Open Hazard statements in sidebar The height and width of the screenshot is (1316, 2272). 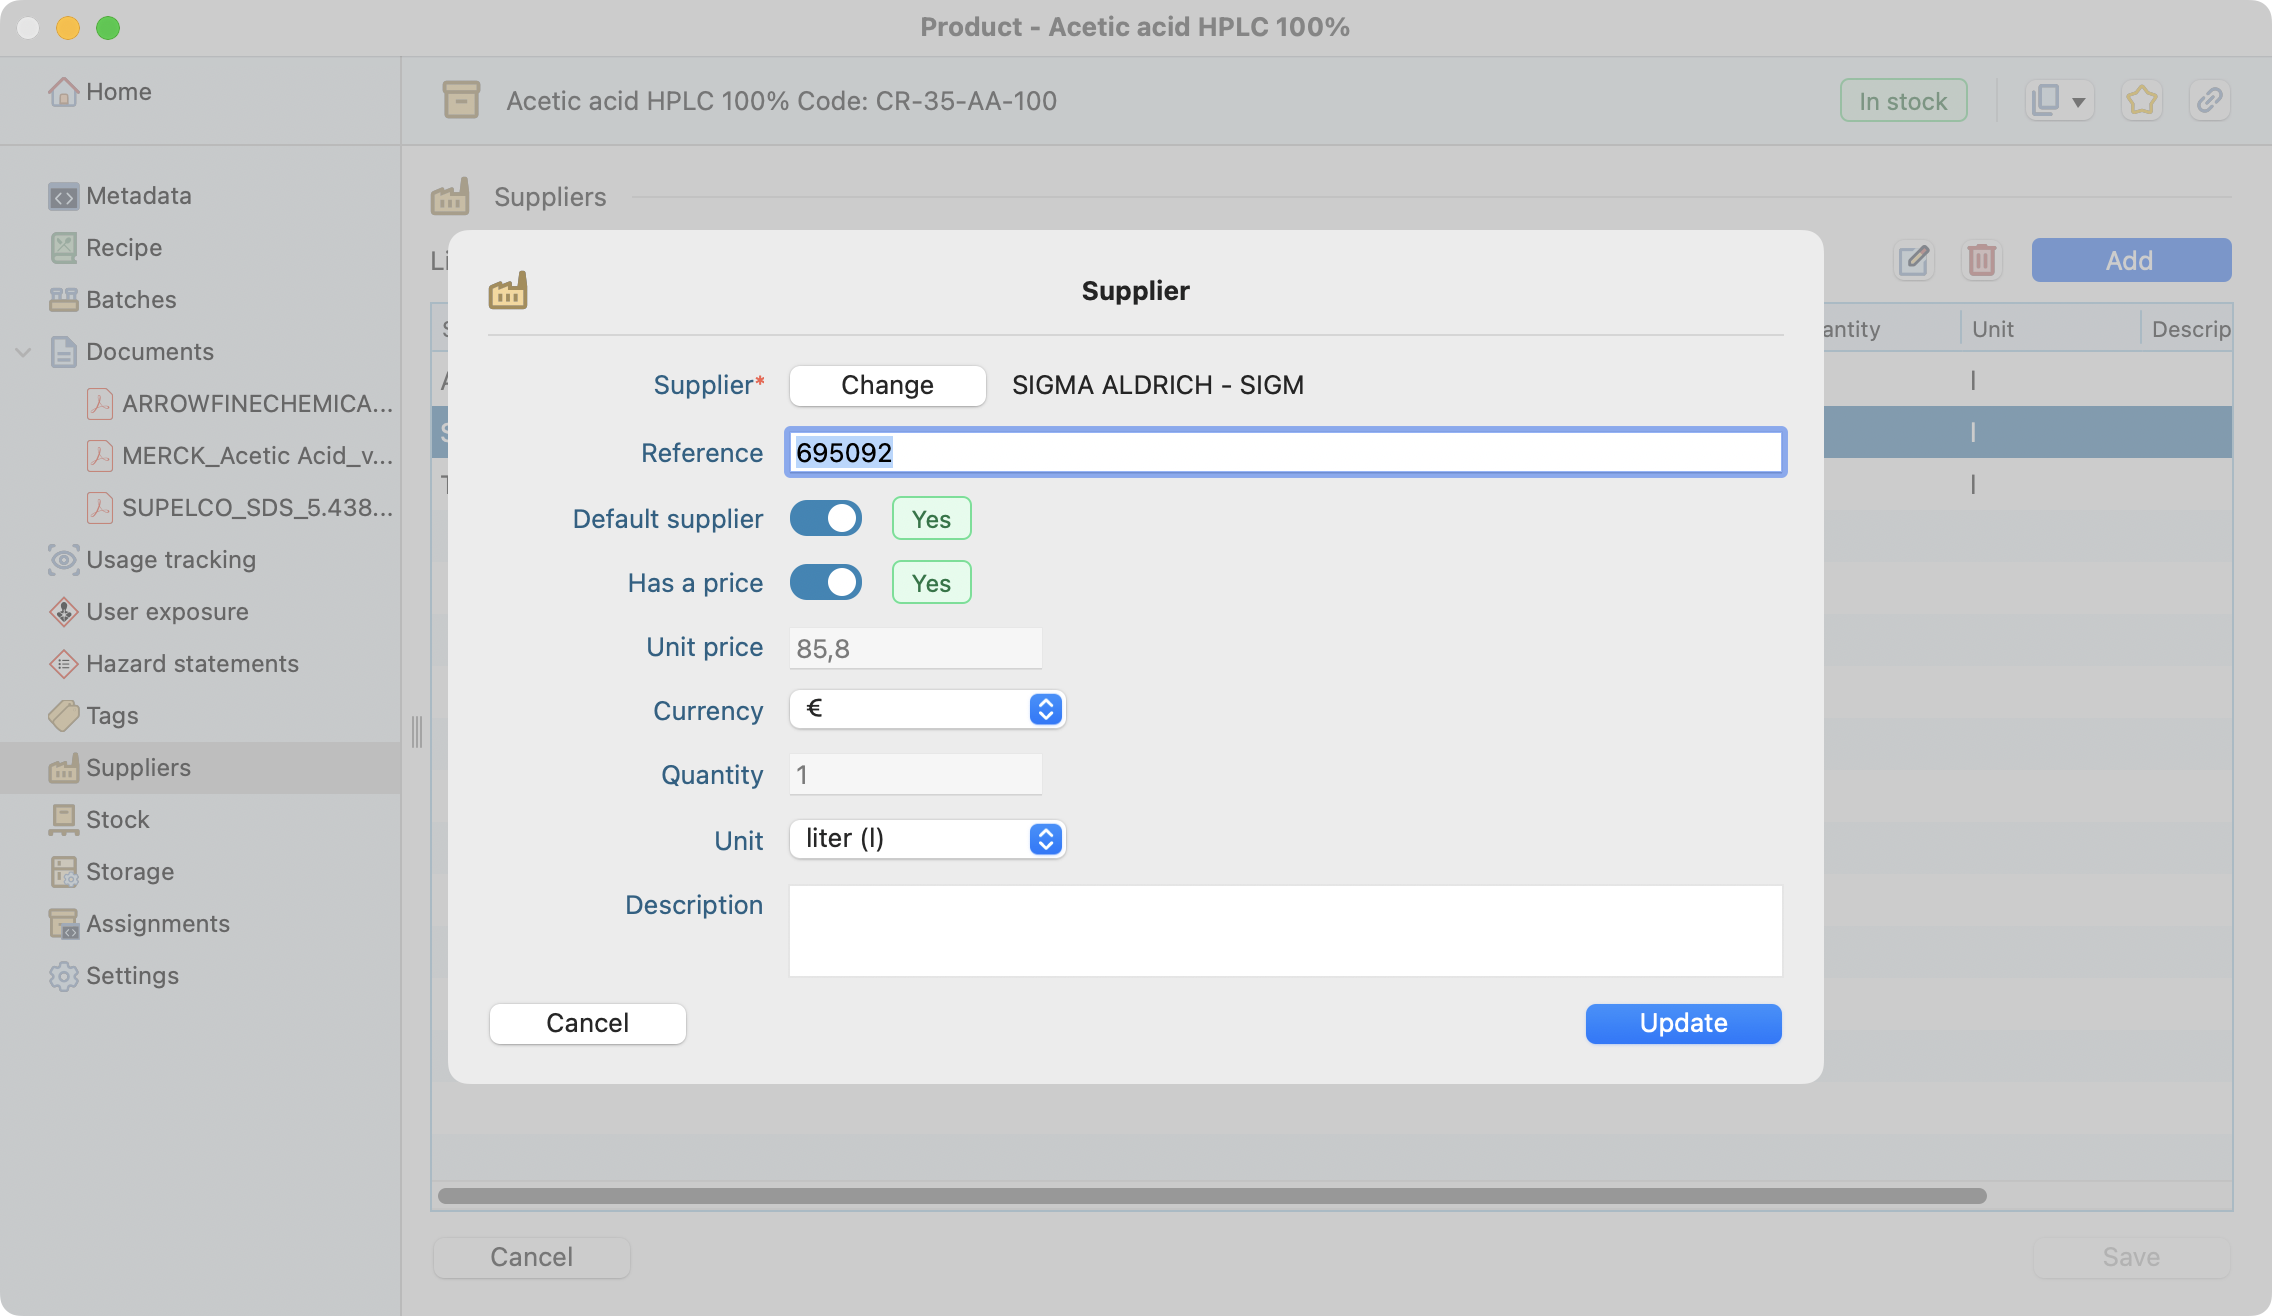(x=192, y=664)
